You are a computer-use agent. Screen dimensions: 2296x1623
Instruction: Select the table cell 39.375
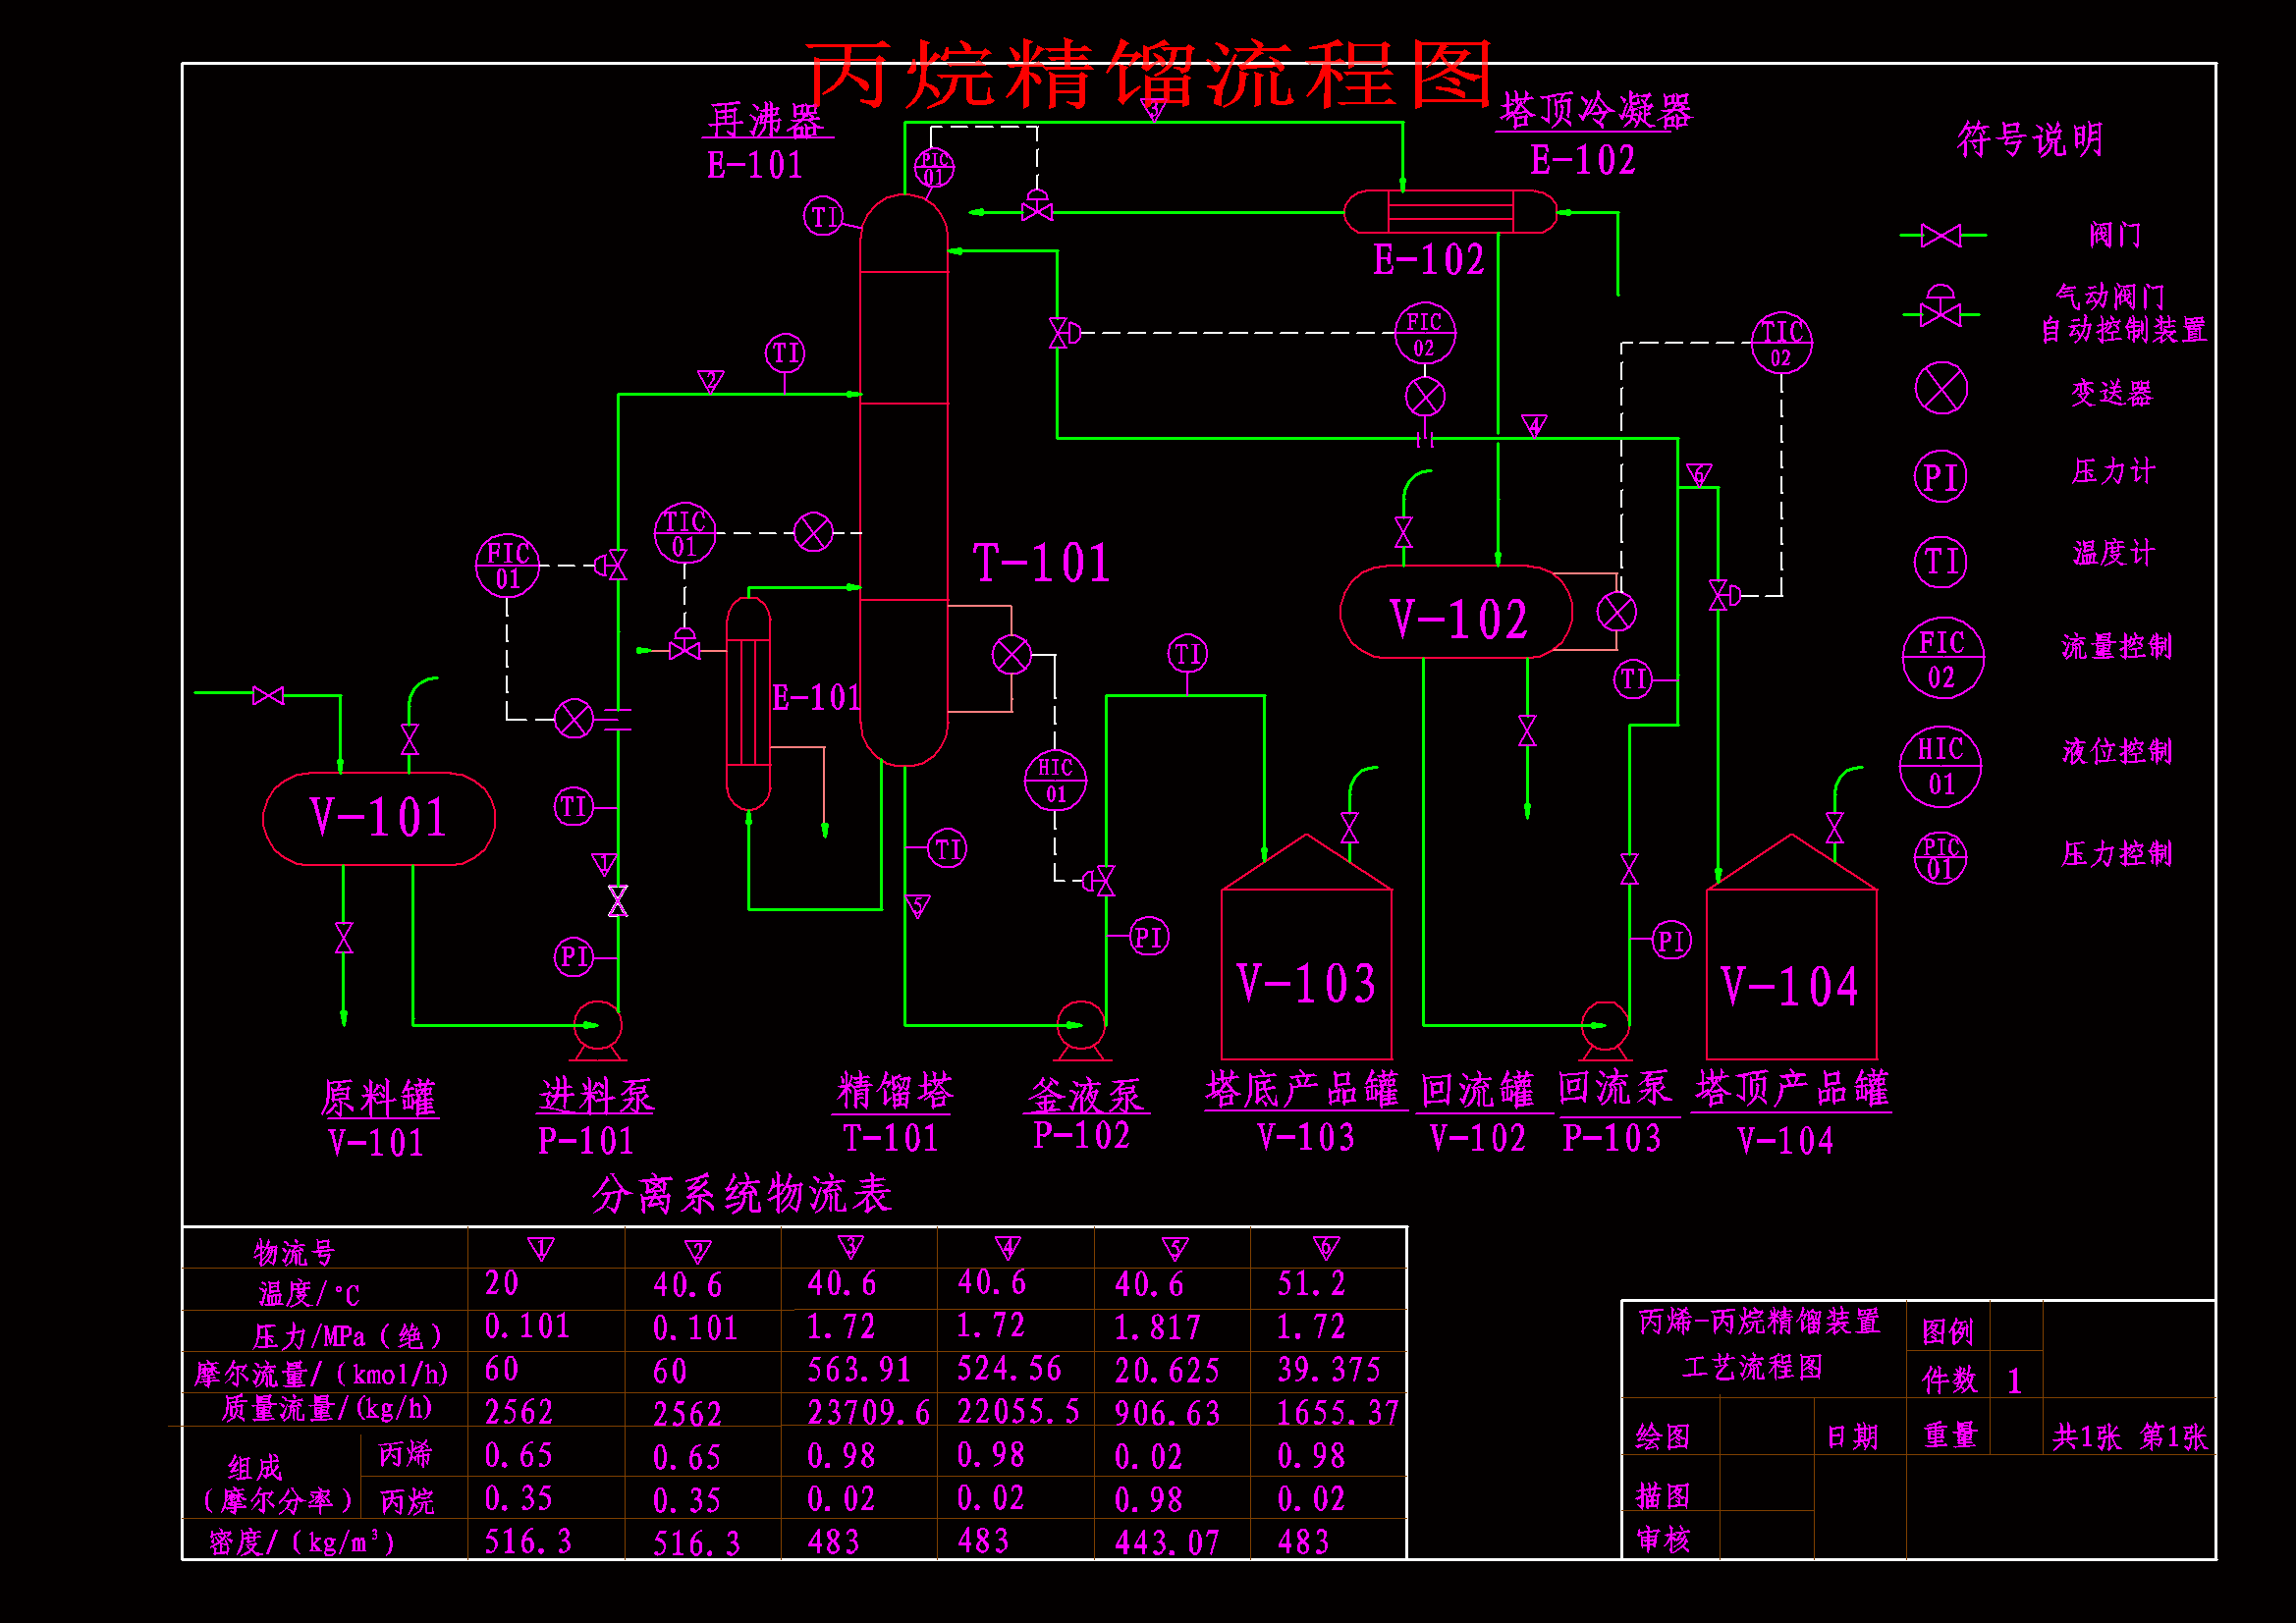(1329, 1369)
